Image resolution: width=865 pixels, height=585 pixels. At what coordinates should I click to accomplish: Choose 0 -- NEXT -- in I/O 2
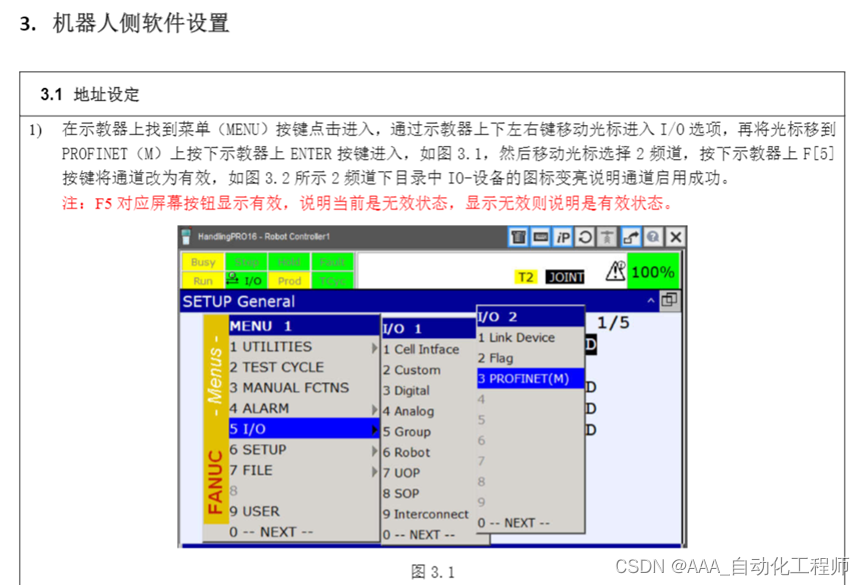(x=530, y=523)
